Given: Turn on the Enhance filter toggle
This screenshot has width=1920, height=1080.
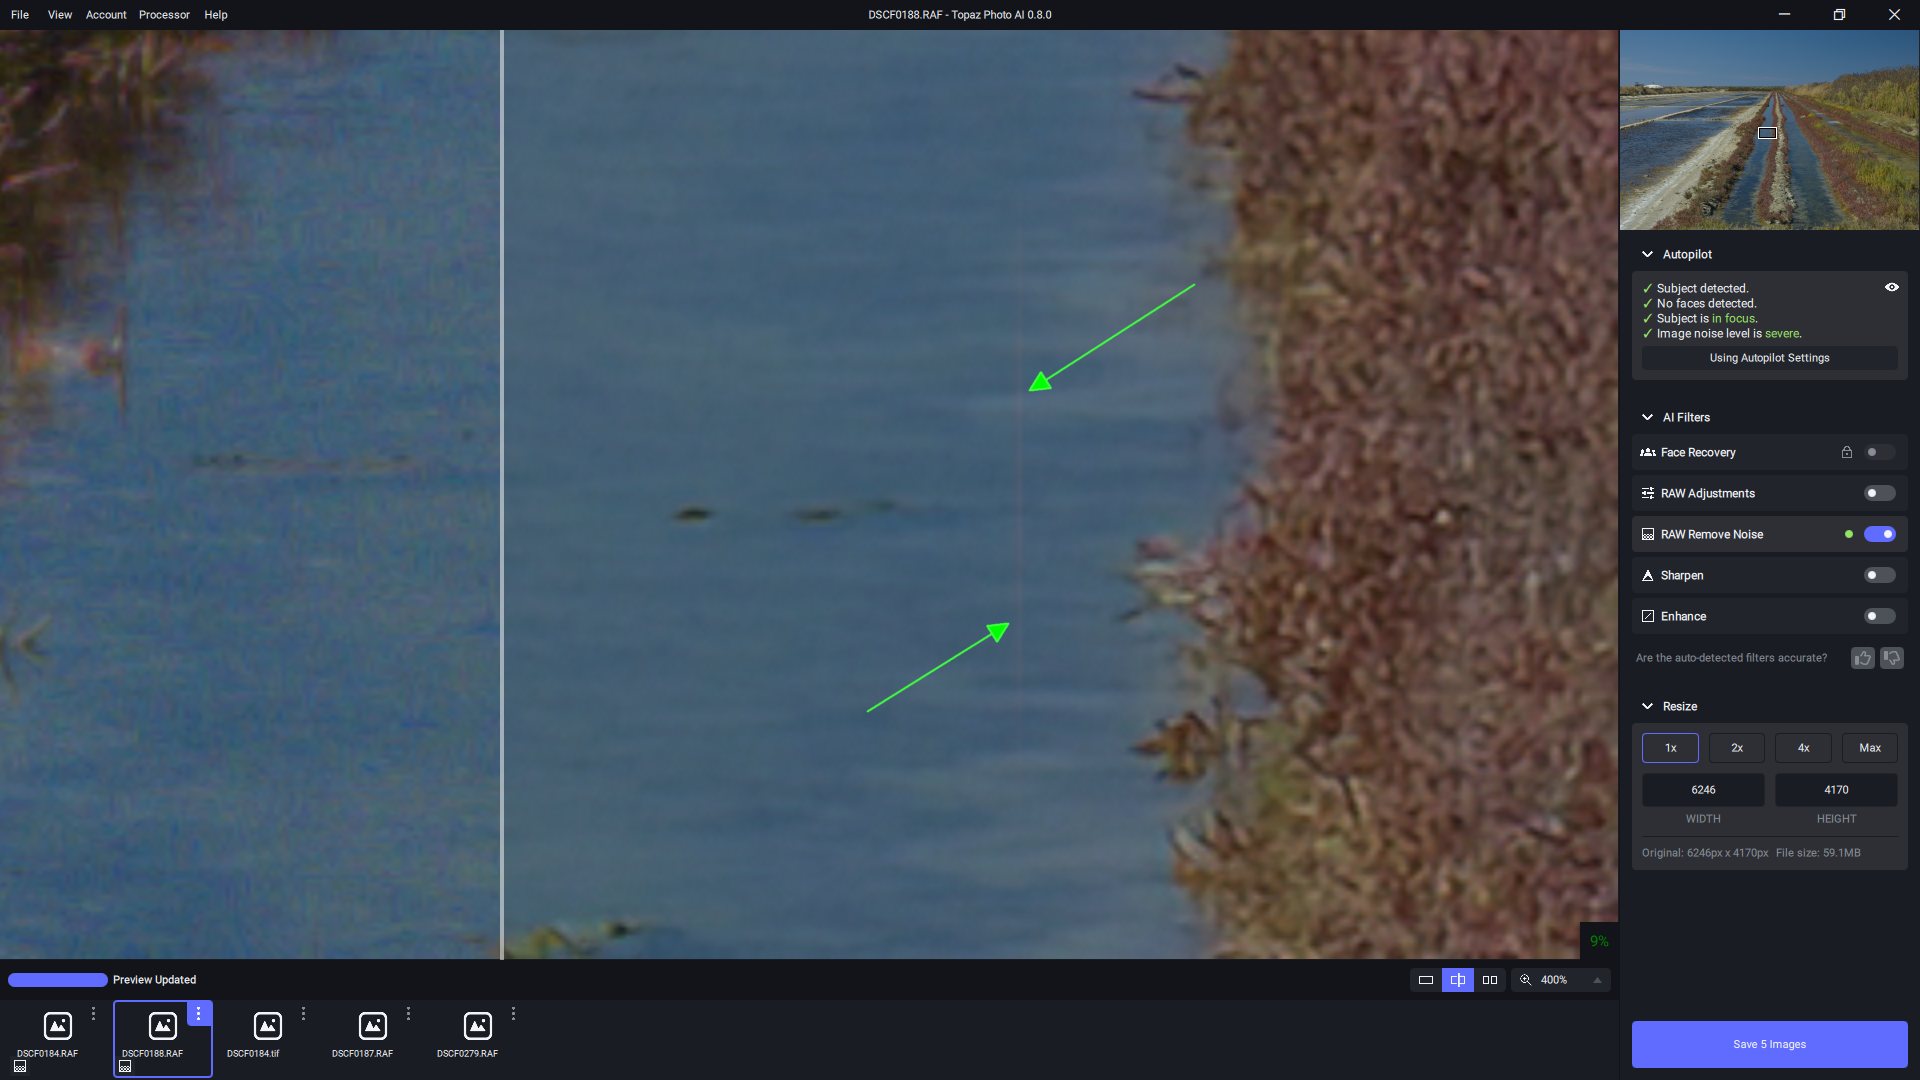Looking at the screenshot, I should (1879, 616).
